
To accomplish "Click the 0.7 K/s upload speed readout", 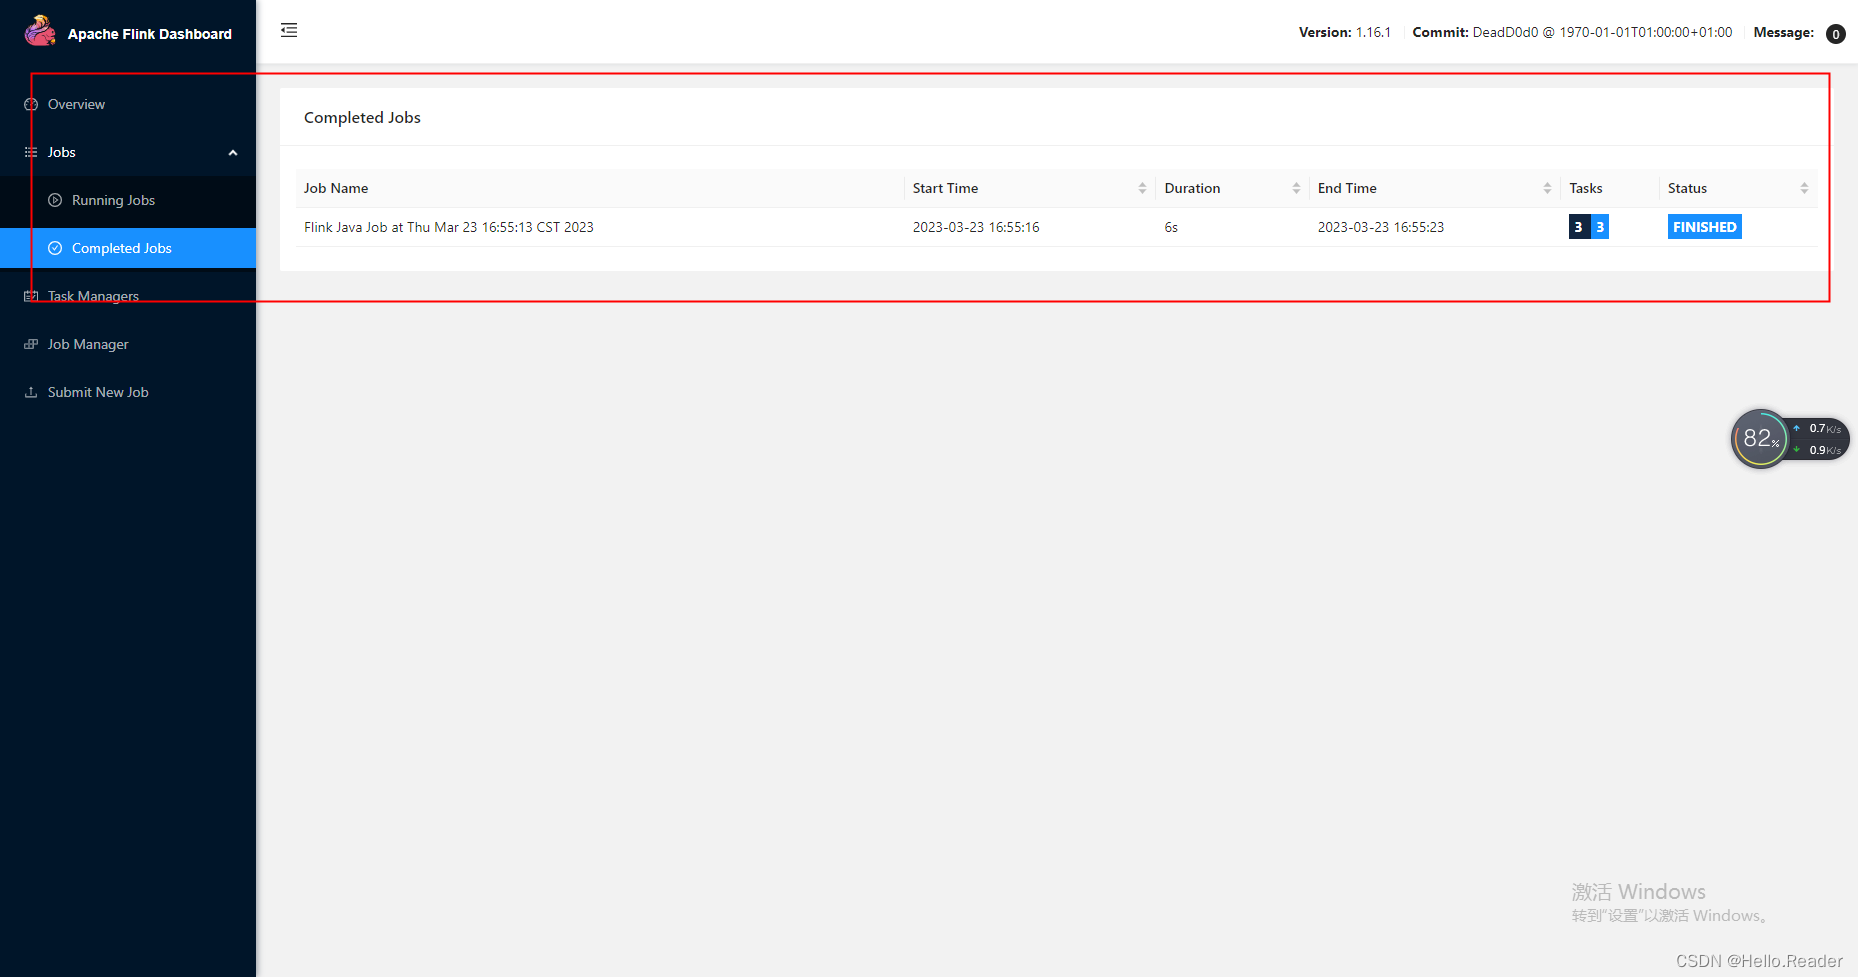I will point(1825,428).
